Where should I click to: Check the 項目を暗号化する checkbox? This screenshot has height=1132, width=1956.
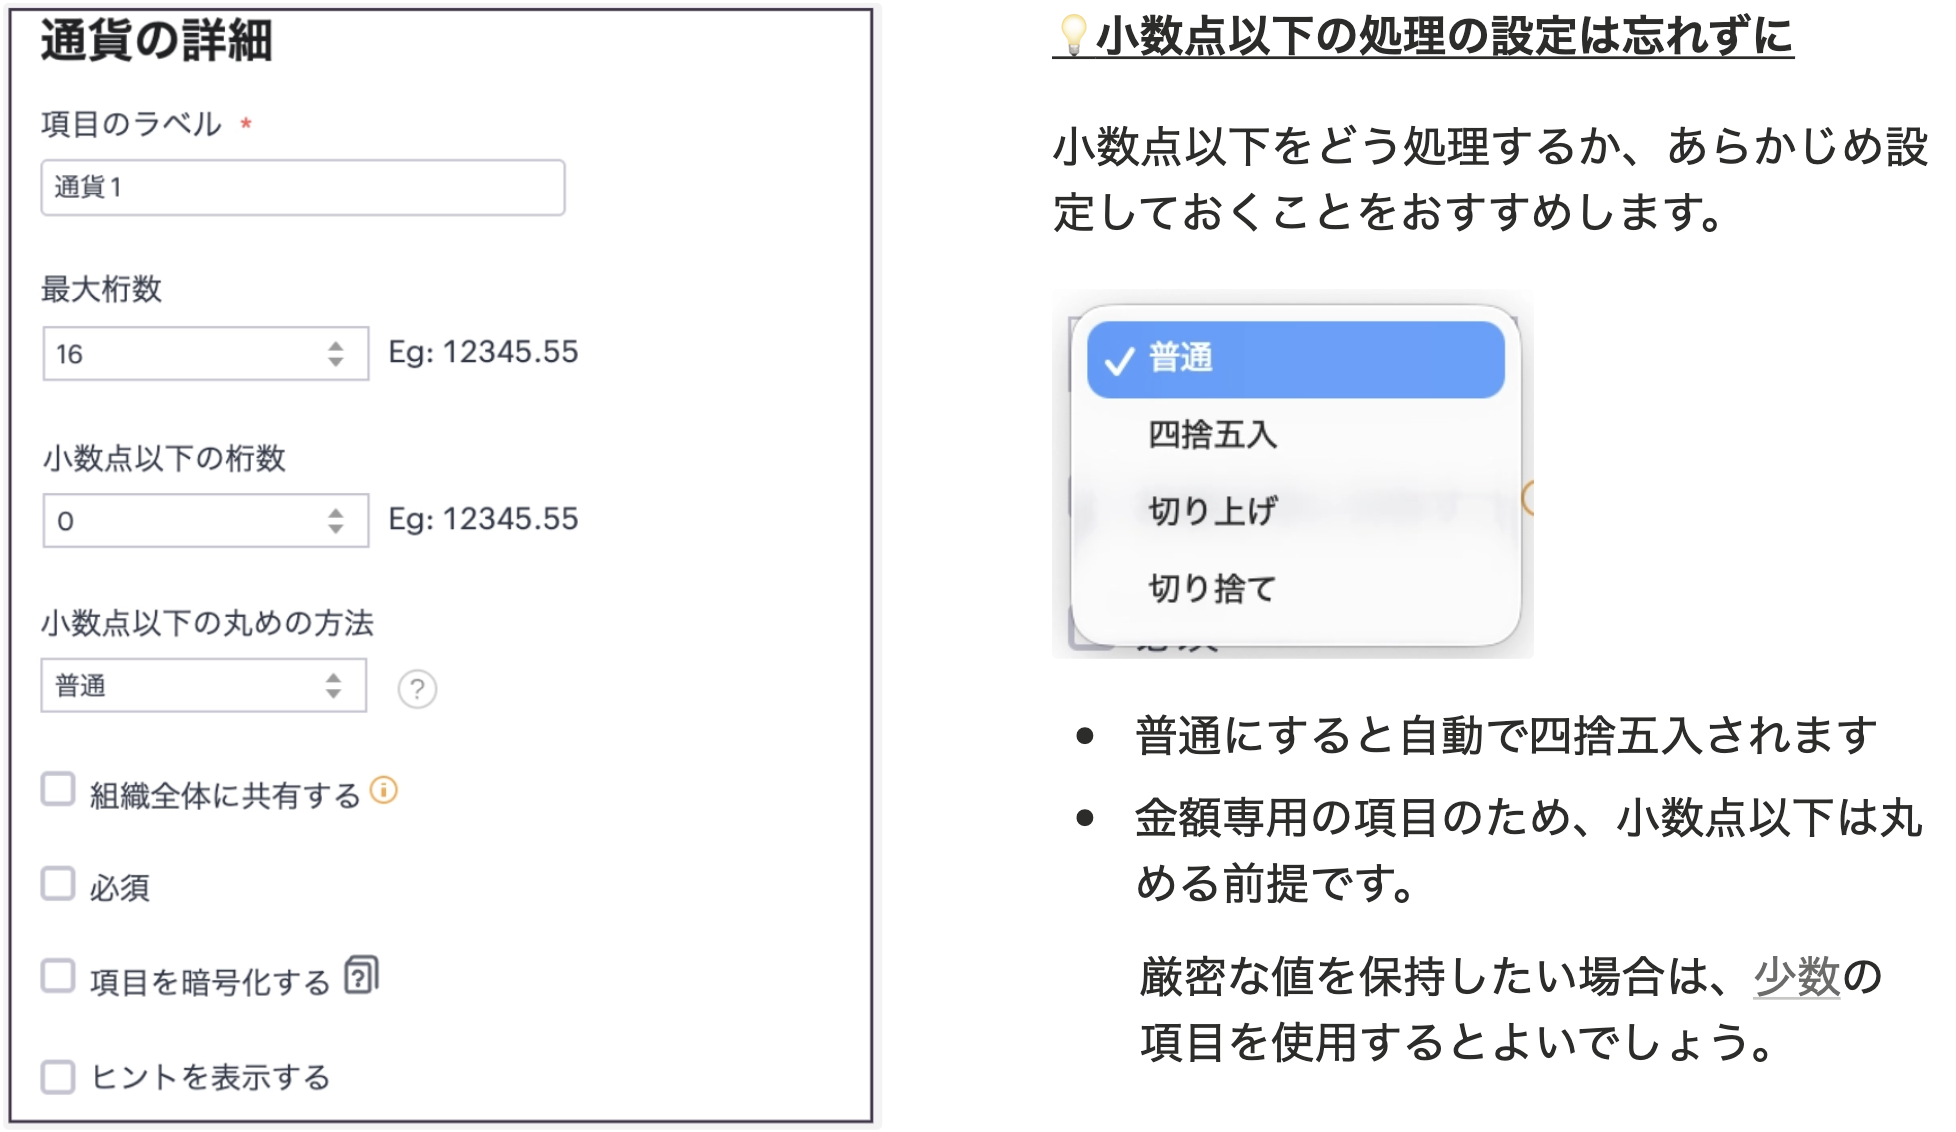pyautogui.click(x=58, y=976)
